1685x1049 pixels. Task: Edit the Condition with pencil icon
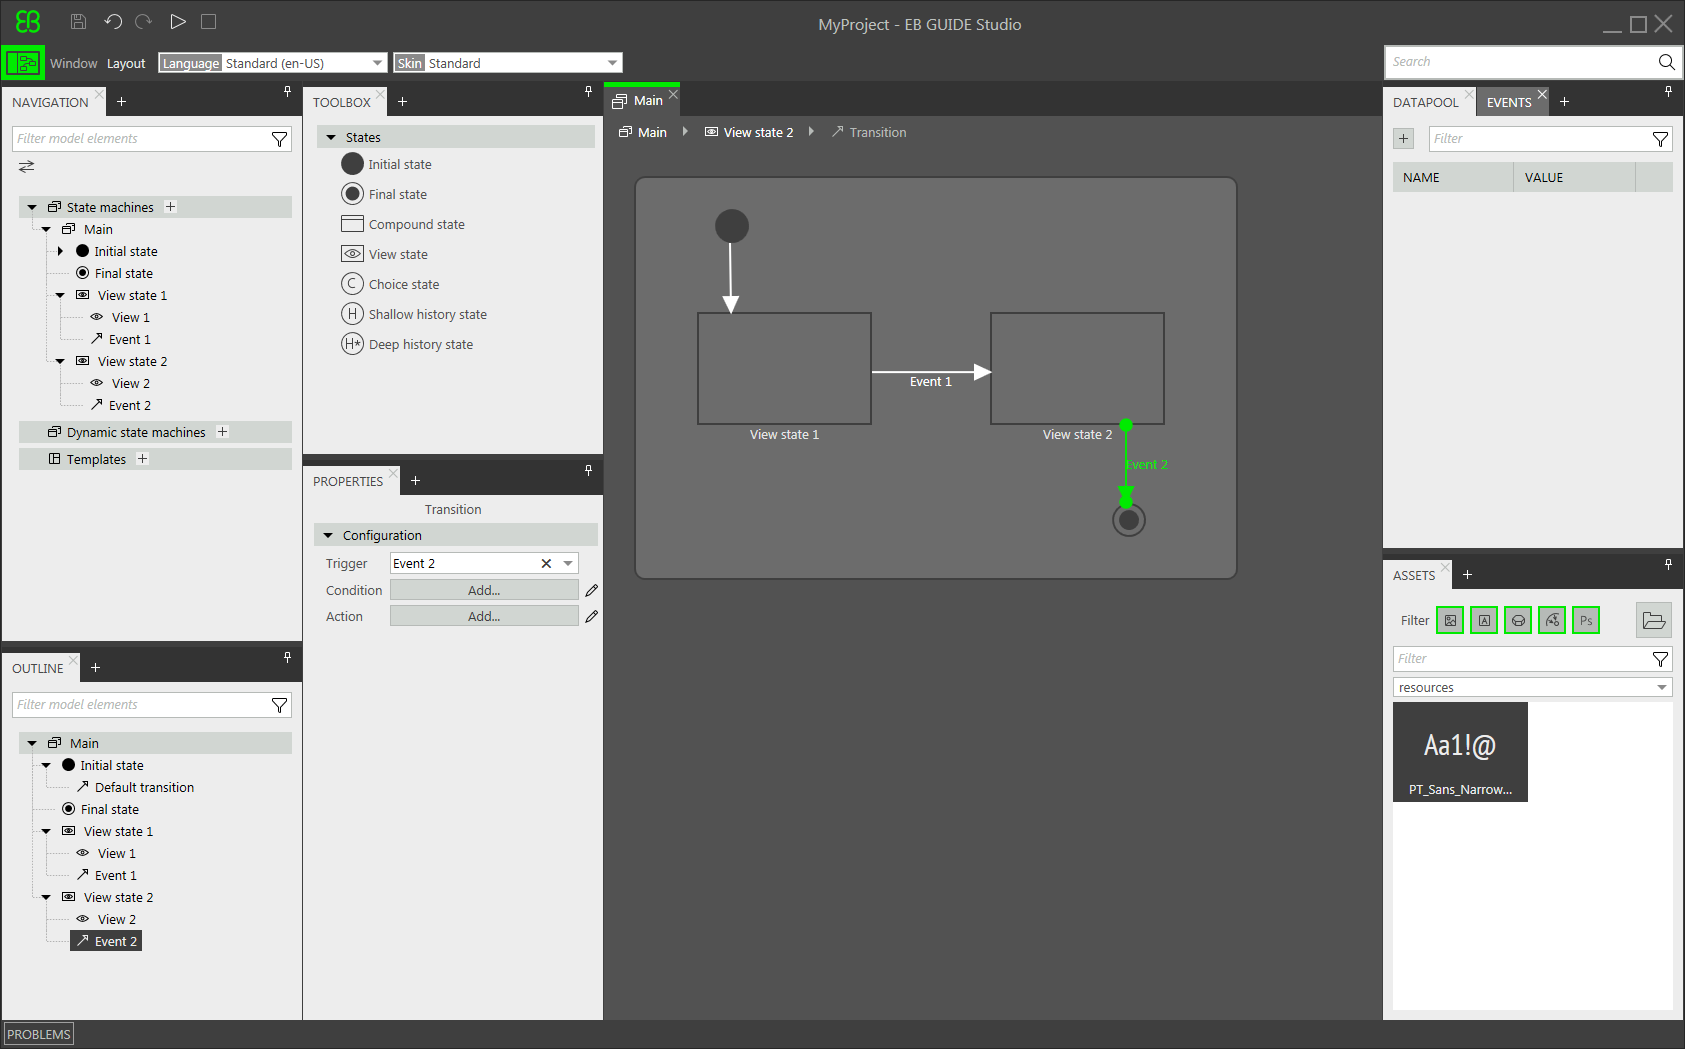point(592,590)
